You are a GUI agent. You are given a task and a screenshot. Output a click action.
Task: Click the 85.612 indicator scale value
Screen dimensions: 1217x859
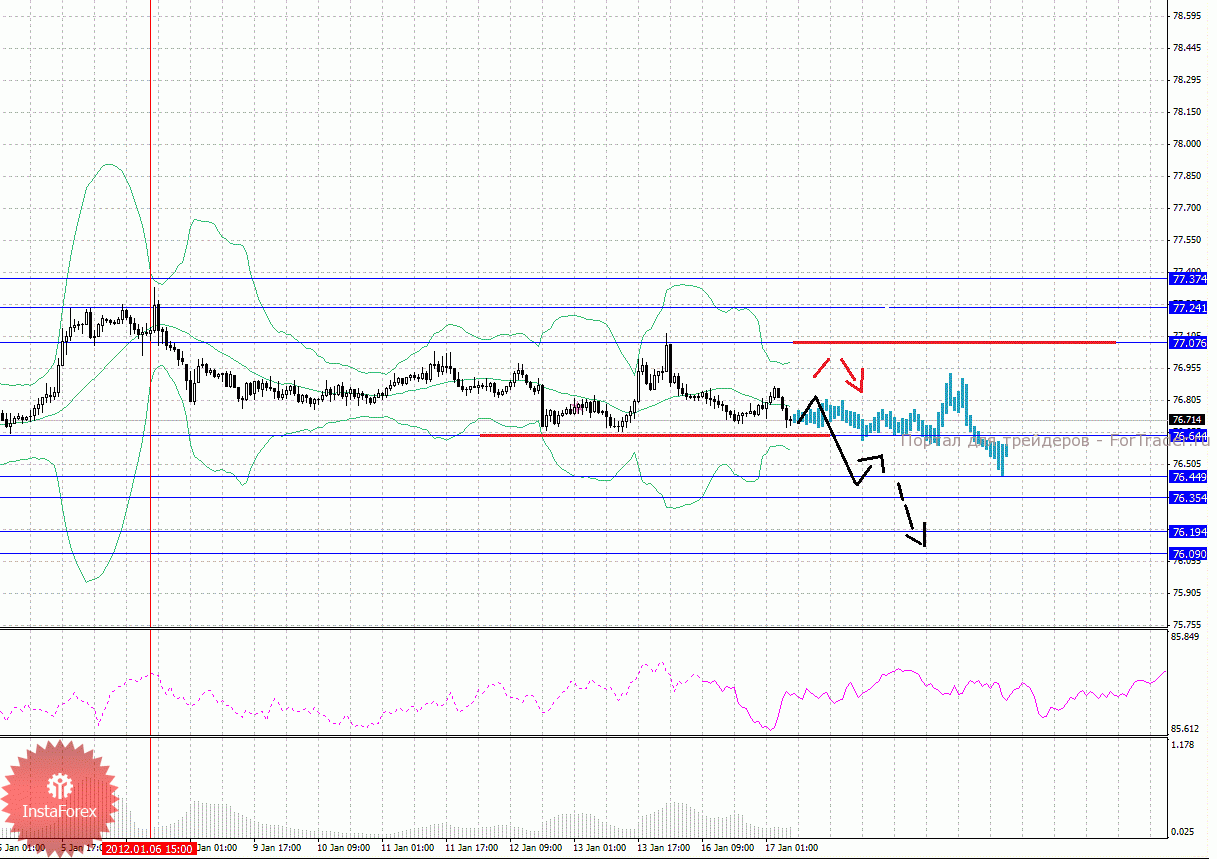(x=1185, y=730)
